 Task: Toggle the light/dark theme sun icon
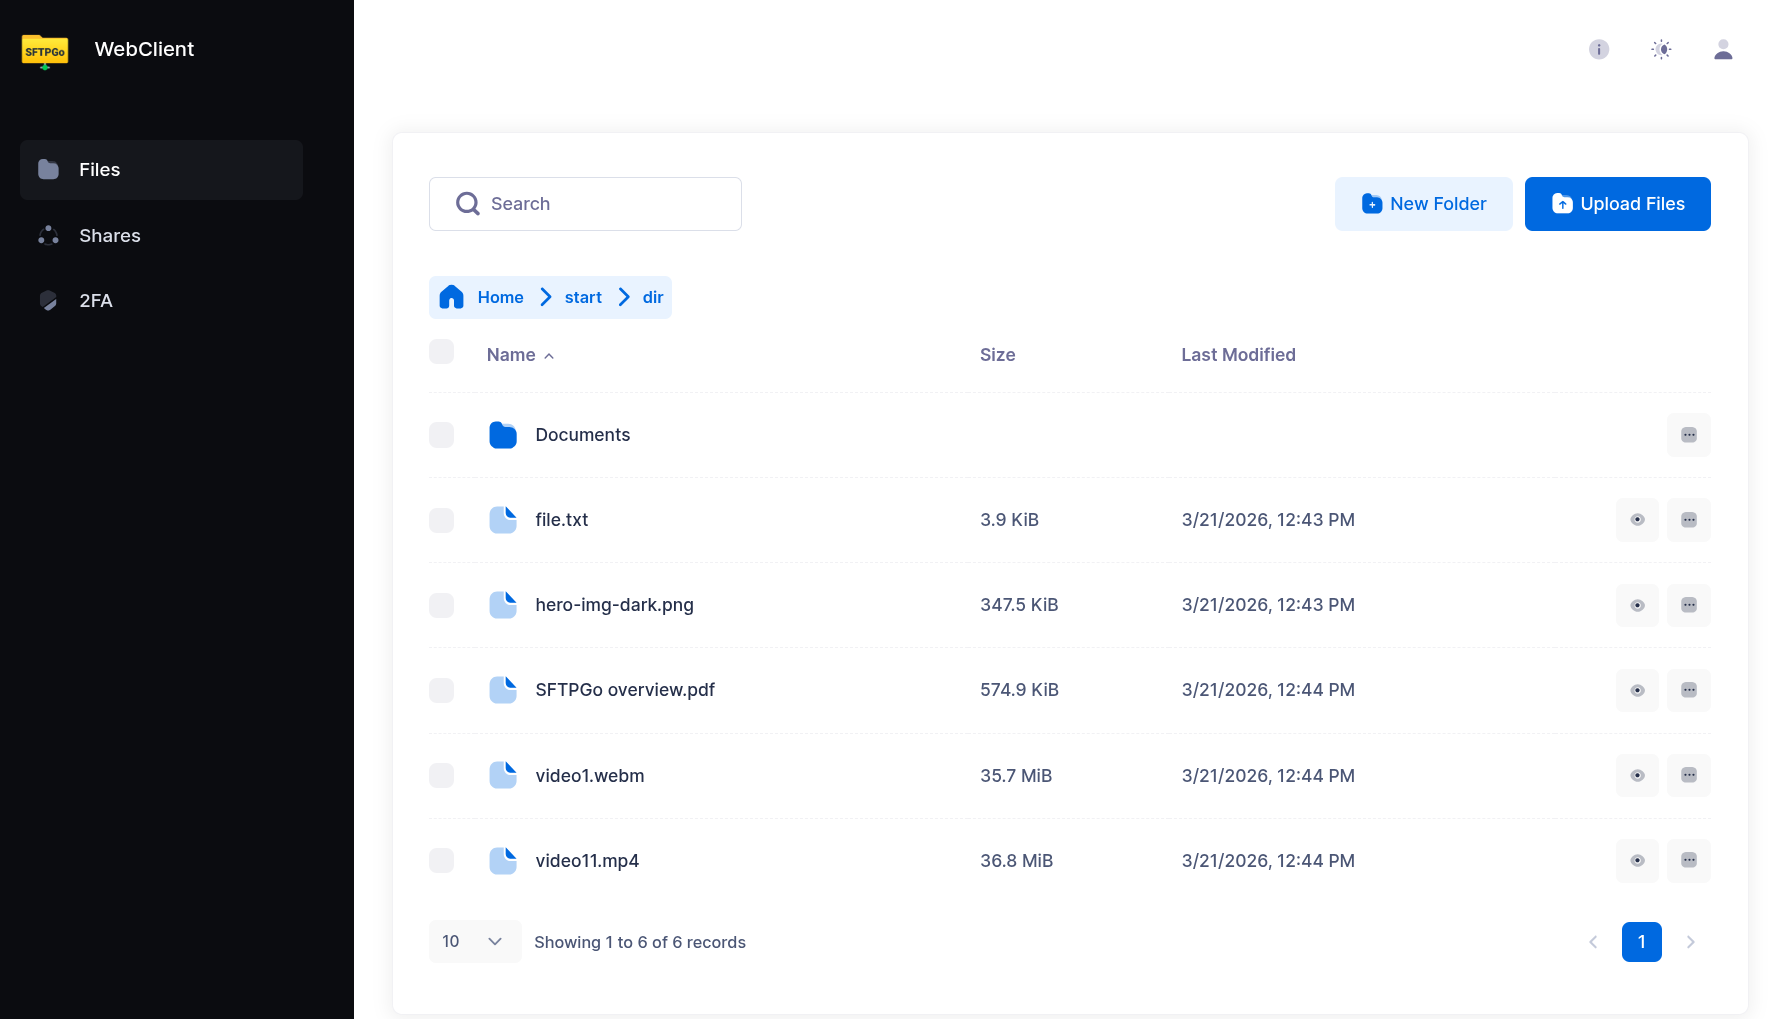click(x=1661, y=49)
